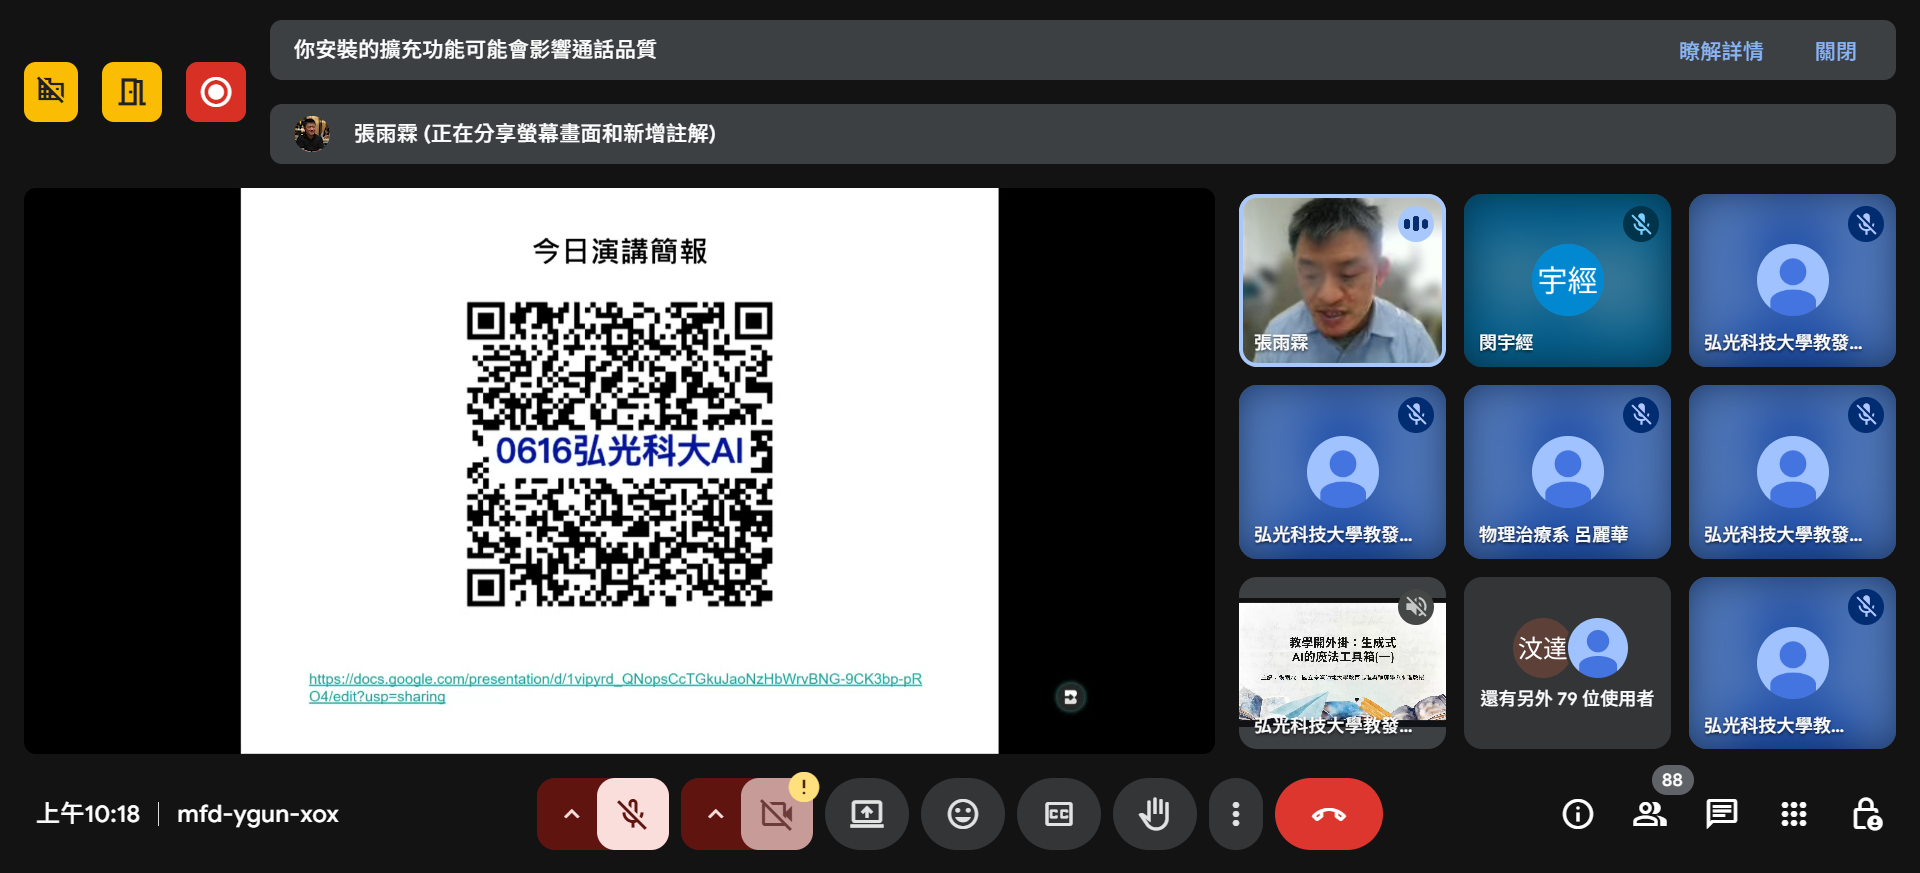Viewport: 1920px width, 873px height.
Task: Click the yellow camera-off extension icon
Action: point(51,92)
